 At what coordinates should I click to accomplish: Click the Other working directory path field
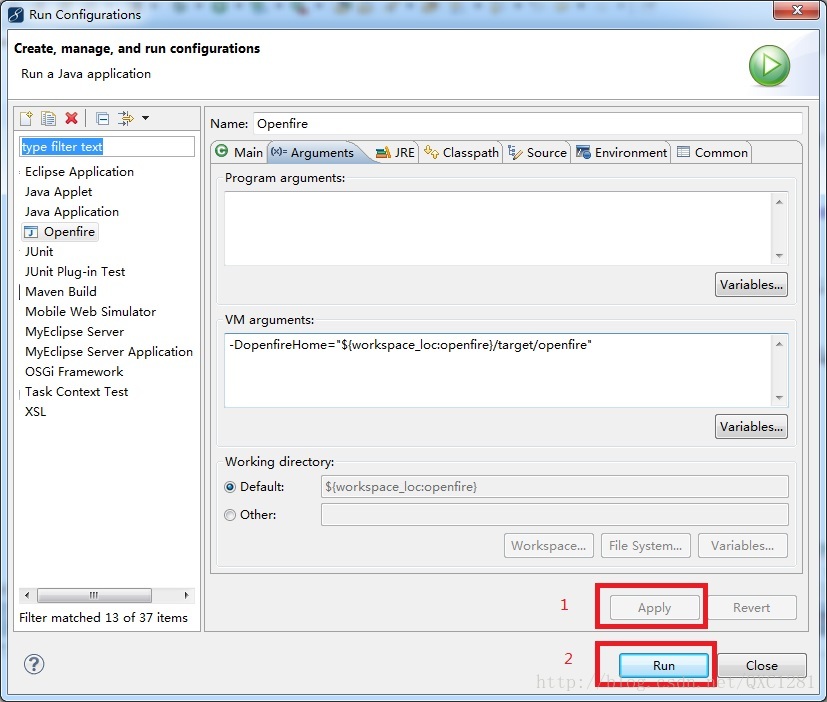pyautogui.click(x=554, y=515)
